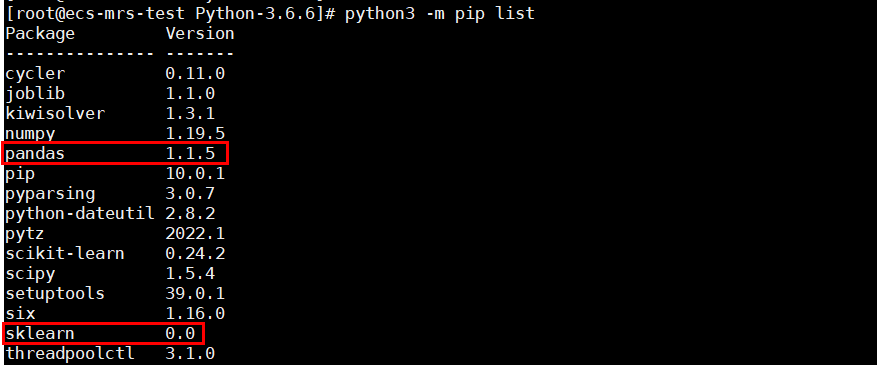The image size is (877, 365).
Task: Click the scikit-learn package name
Action: (x=65, y=253)
